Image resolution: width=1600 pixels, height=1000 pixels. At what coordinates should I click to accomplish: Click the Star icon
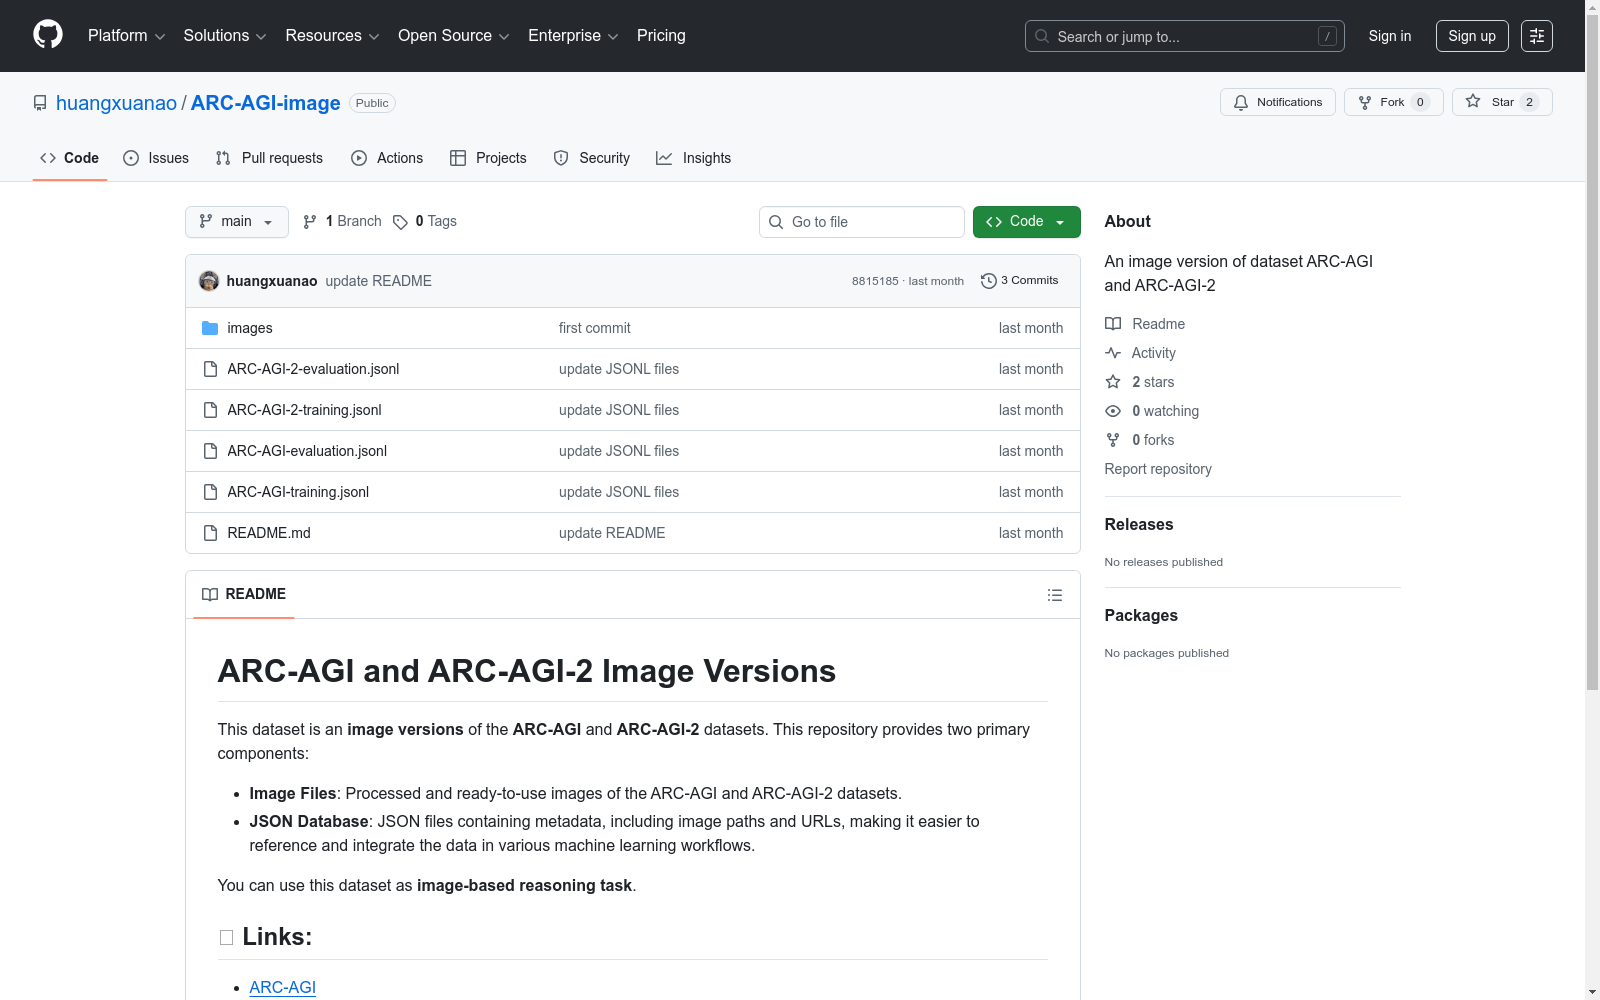(1473, 101)
